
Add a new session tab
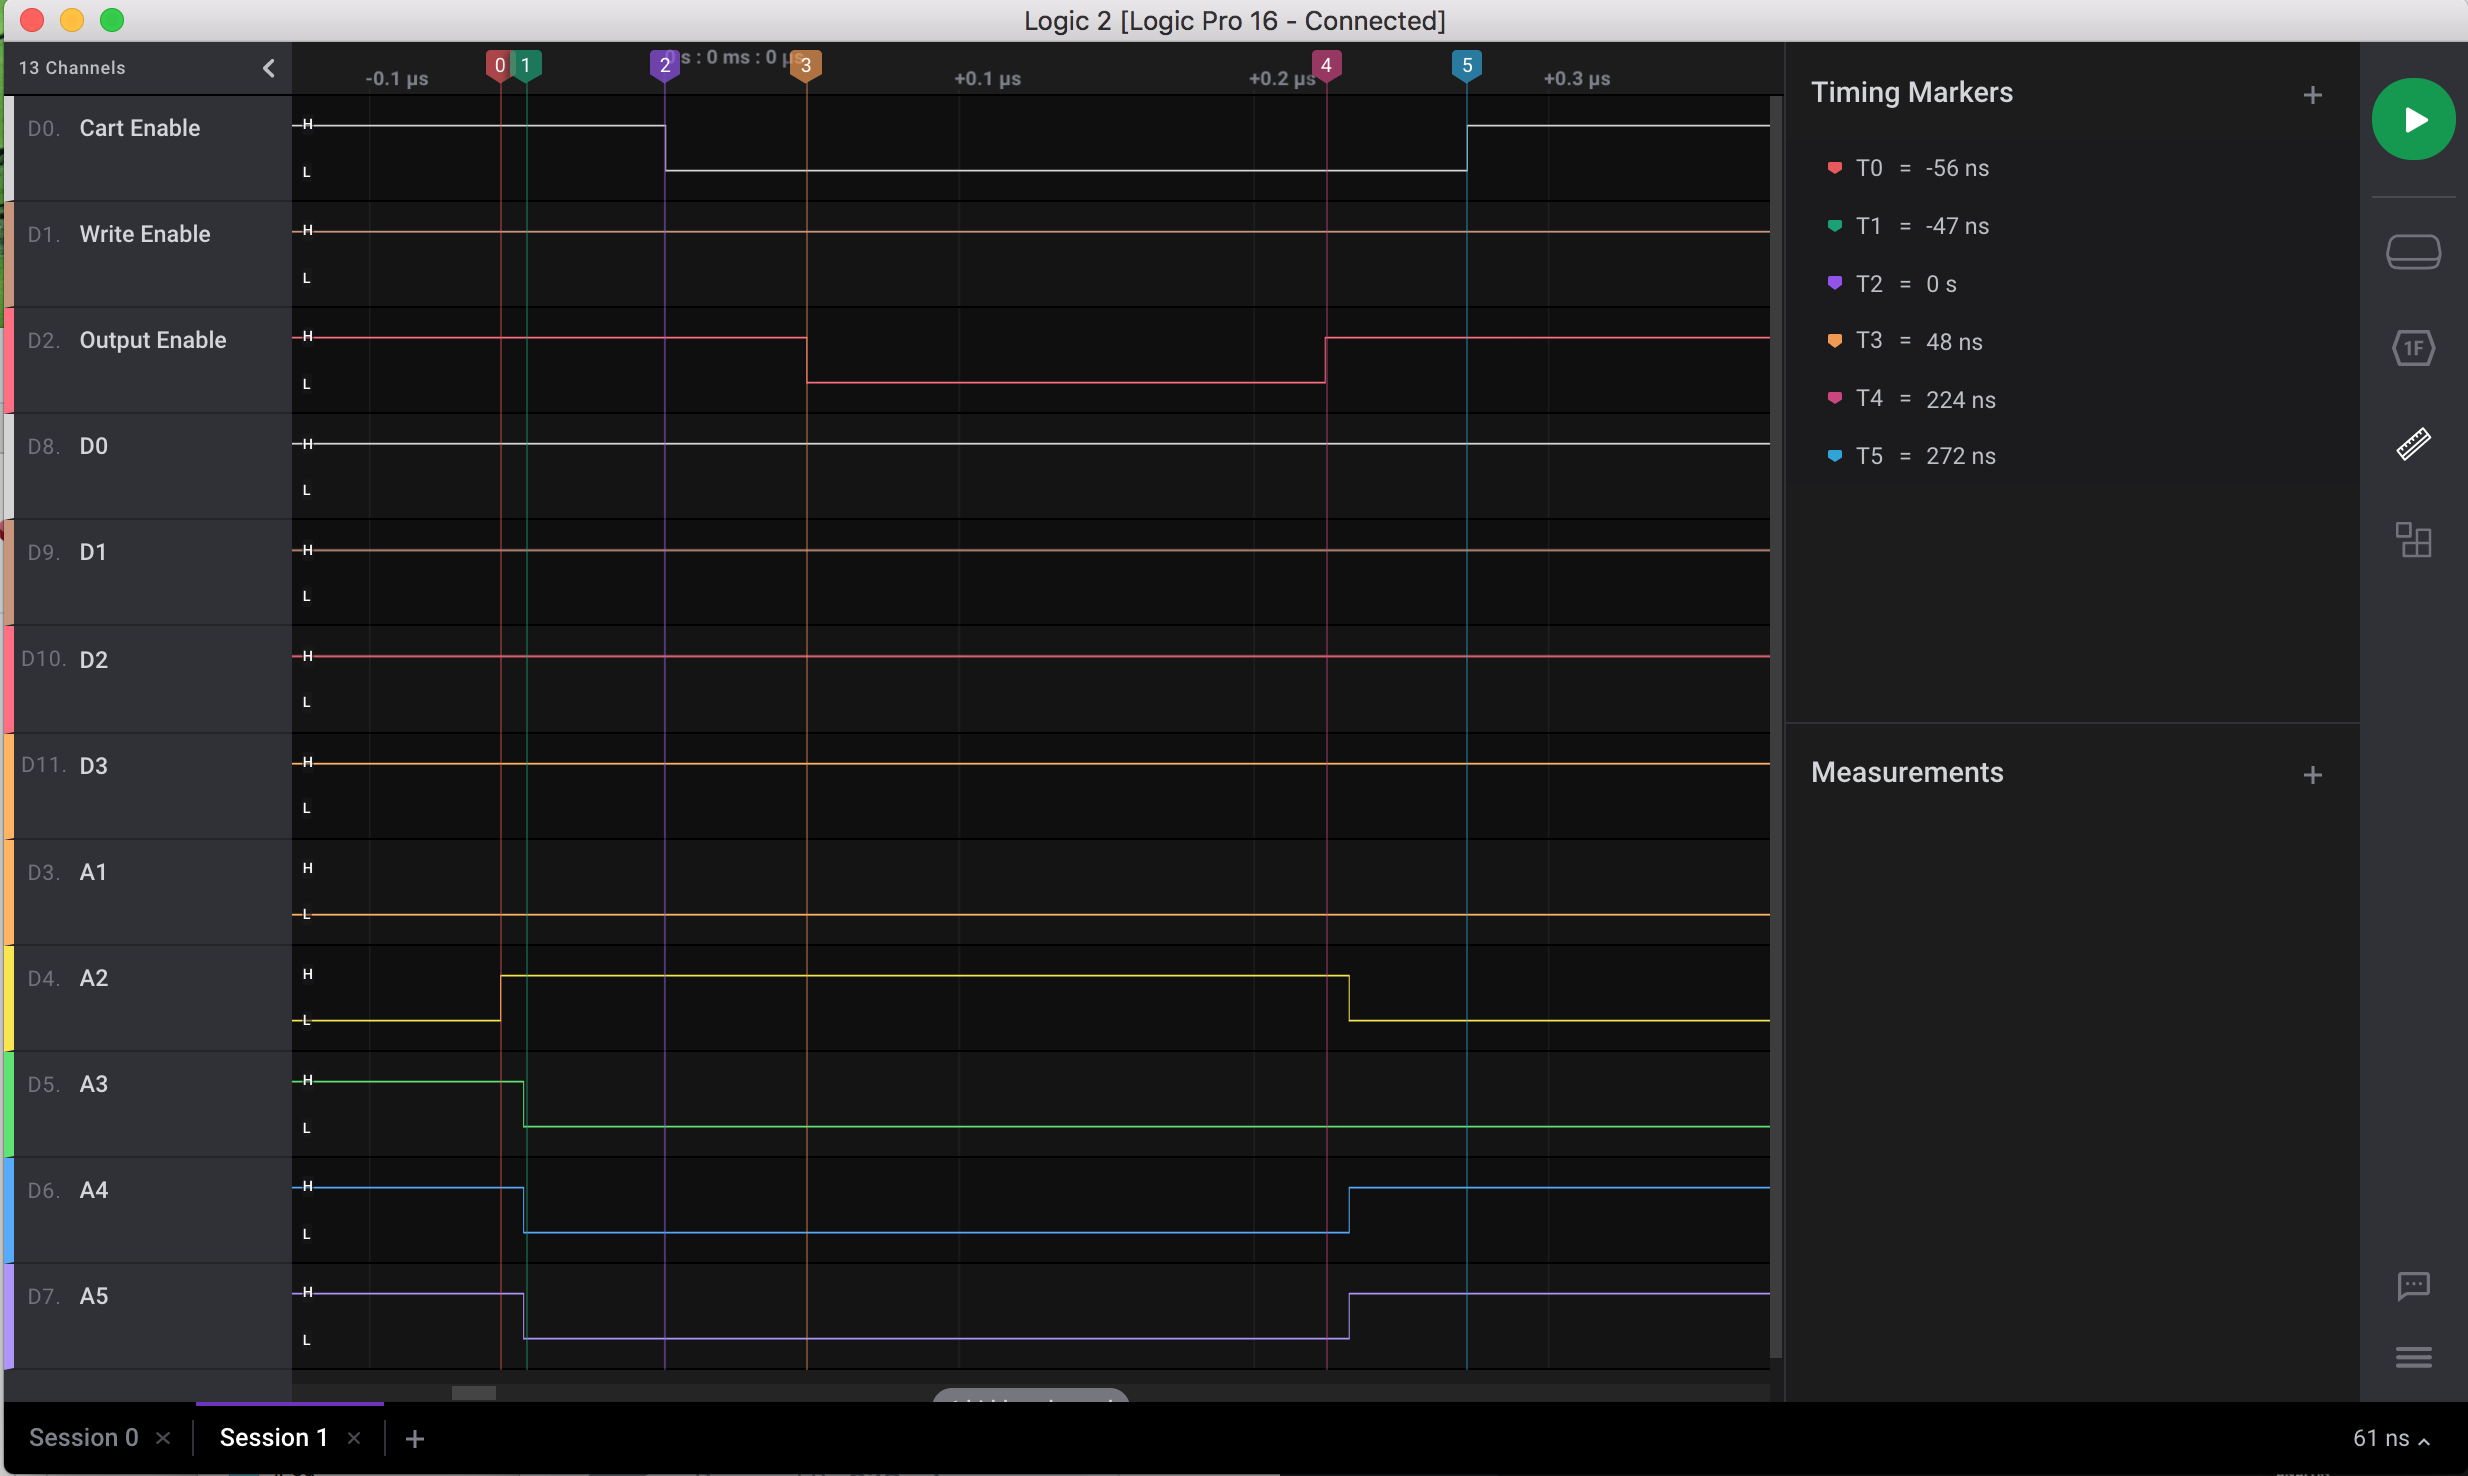pos(415,1438)
